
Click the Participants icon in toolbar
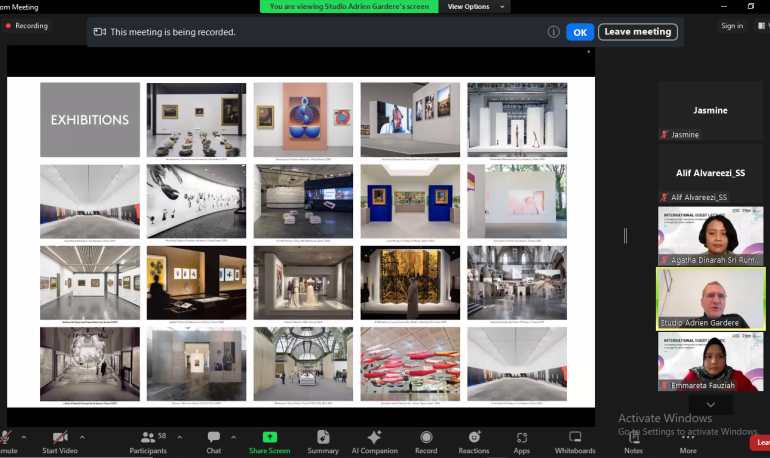[x=148, y=437]
